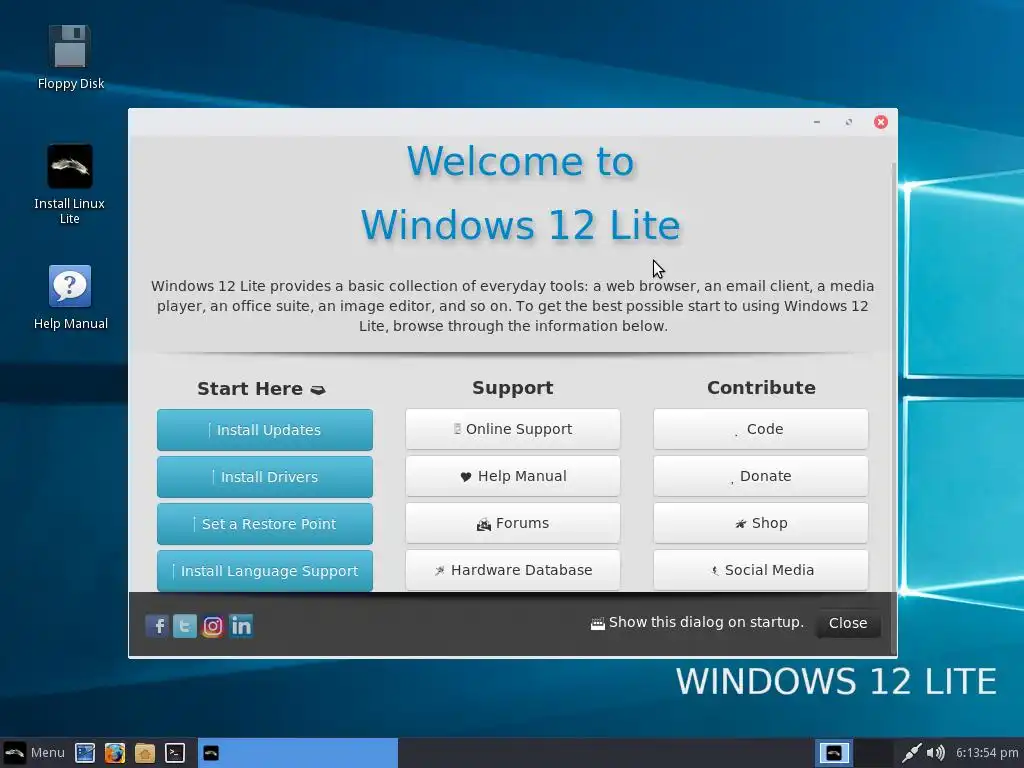Open the Menu button in taskbar
This screenshot has height=768, width=1024.
pyautogui.click(x=34, y=753)
